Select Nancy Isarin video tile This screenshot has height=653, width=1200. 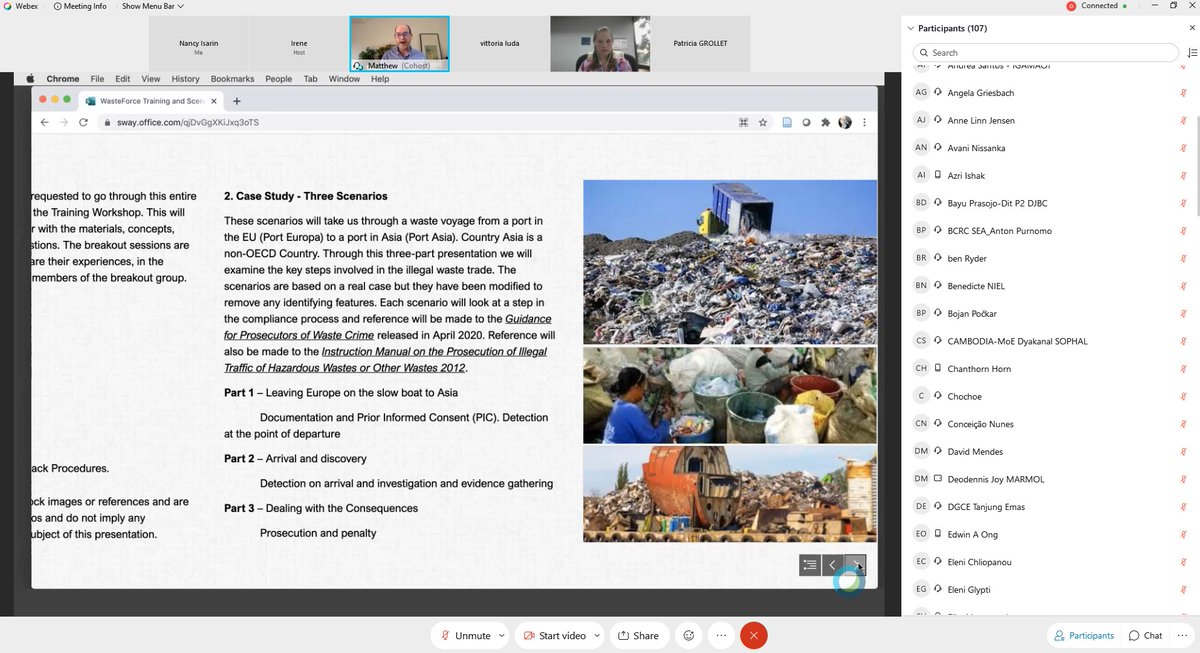198,44
